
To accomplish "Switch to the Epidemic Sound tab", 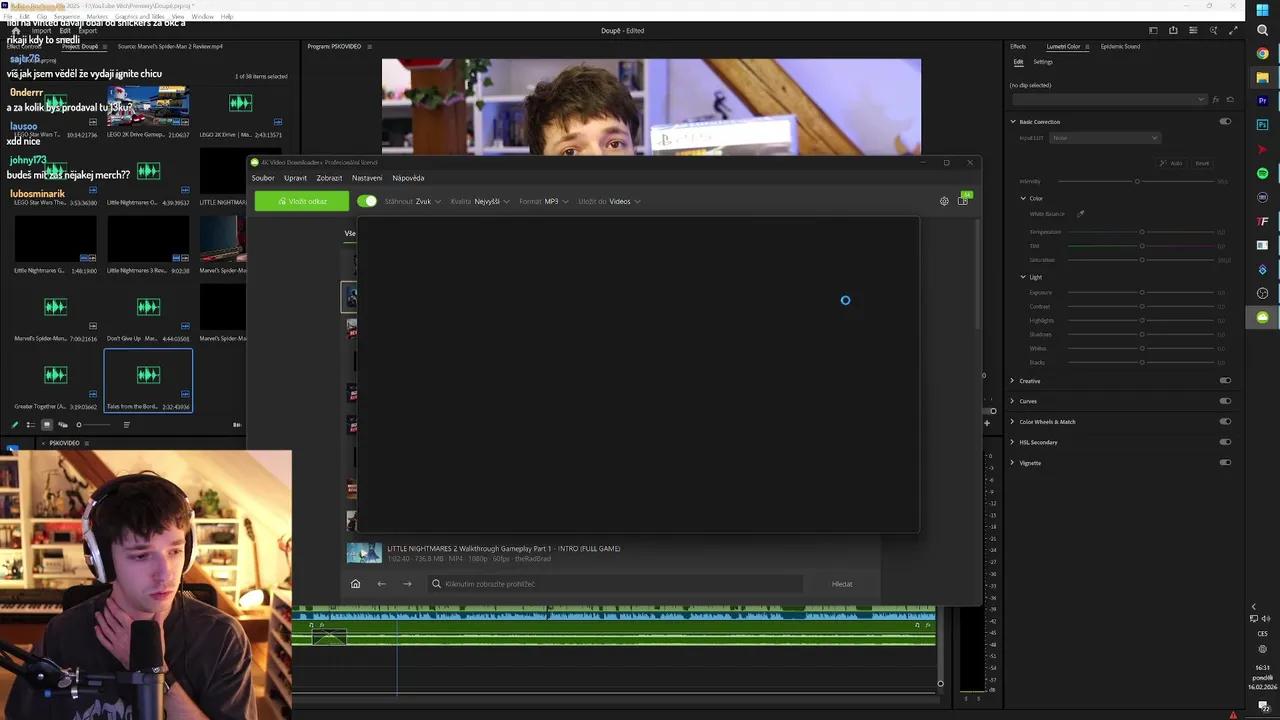I will (1120, 46).
